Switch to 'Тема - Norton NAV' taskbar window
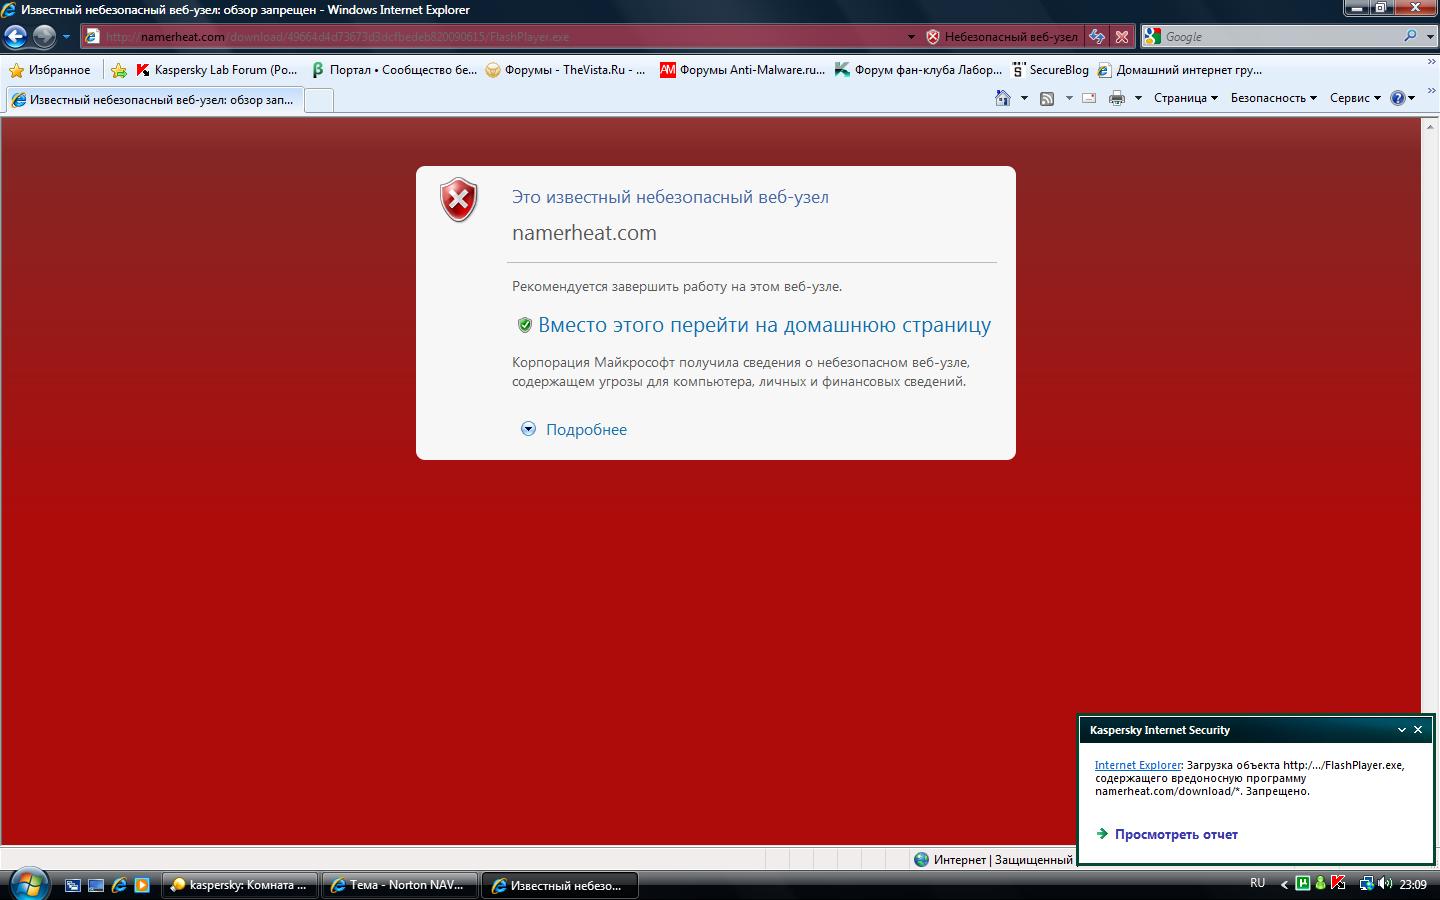This screenshot has width=1440, height=900. click(399, 885)
